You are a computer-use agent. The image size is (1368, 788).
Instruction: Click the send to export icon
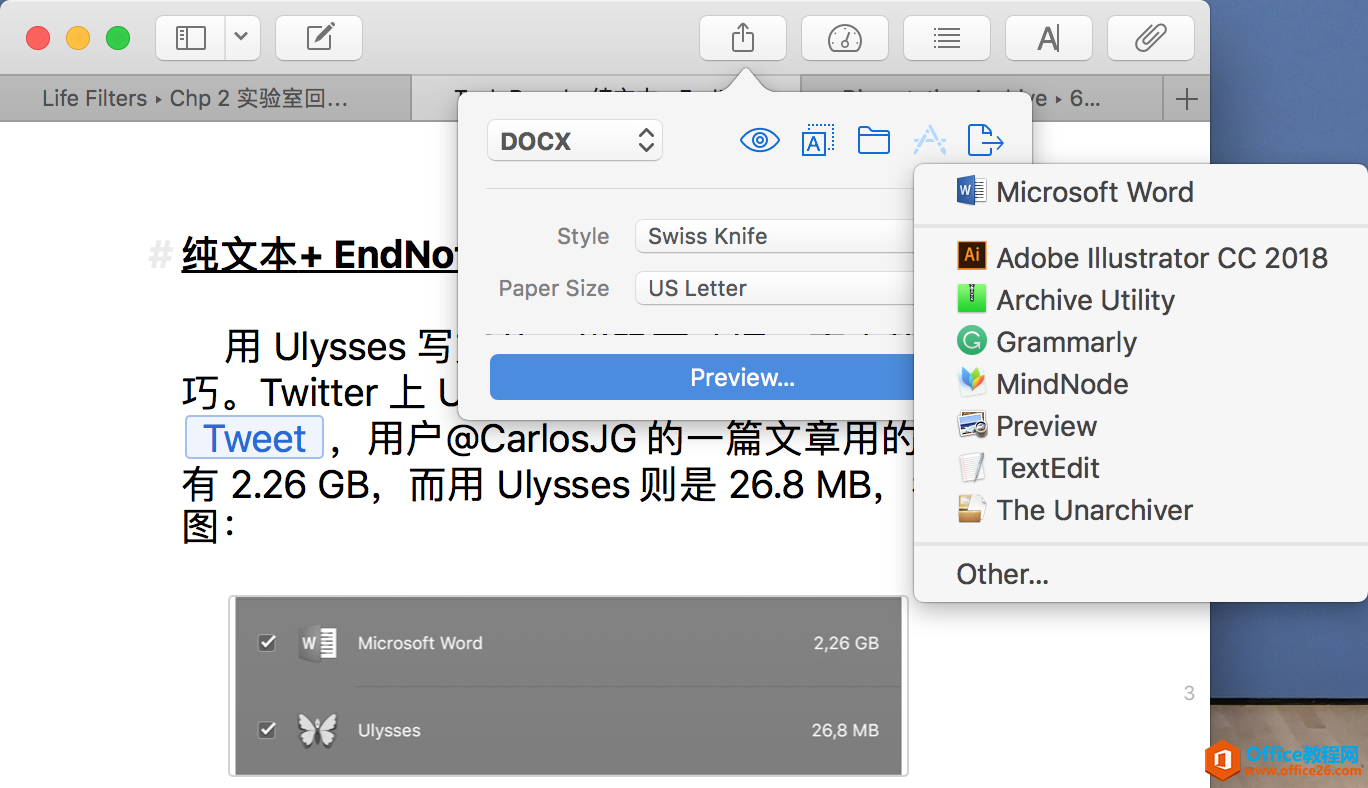coord(986,141)
